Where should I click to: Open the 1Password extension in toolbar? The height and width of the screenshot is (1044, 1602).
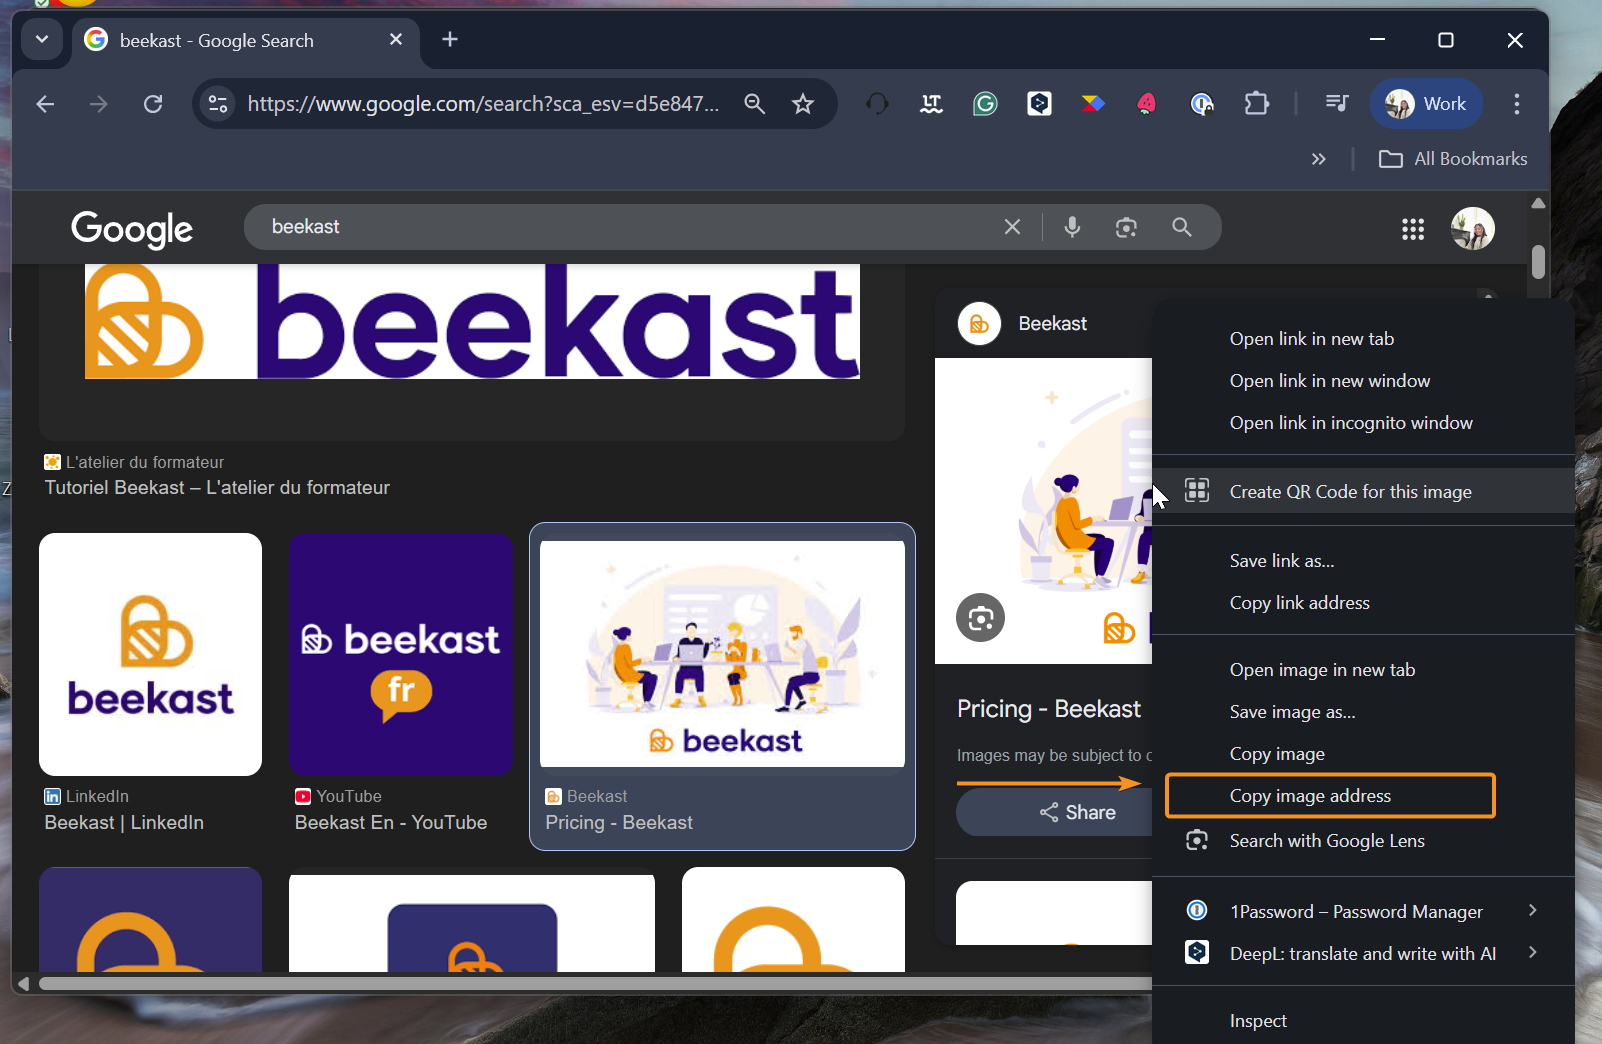[x=1202, y=104]
